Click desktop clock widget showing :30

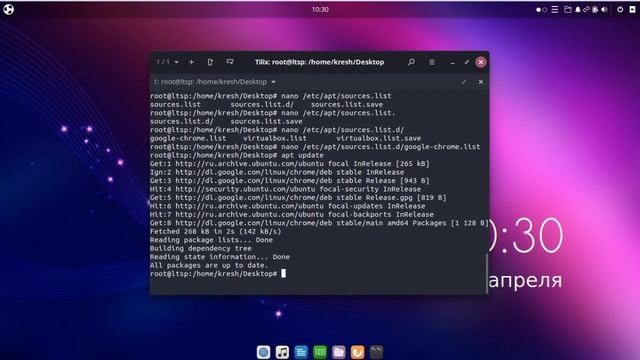(x=526, y=236)
